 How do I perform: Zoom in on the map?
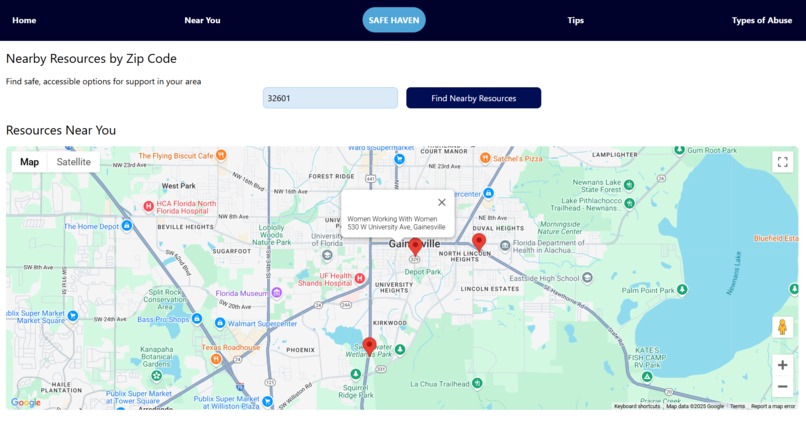tap(782, 365)
